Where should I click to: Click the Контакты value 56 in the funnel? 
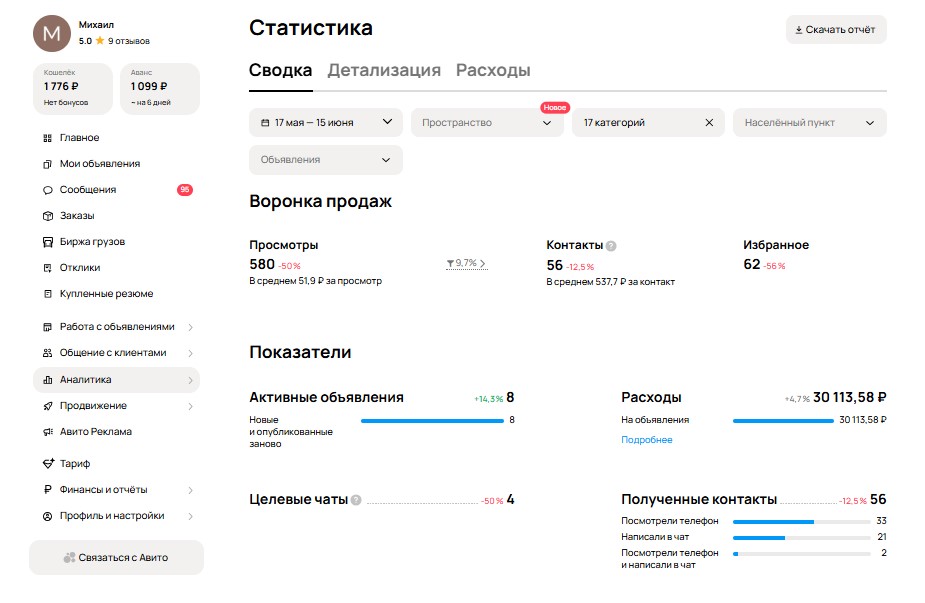(x=555, y=266)
